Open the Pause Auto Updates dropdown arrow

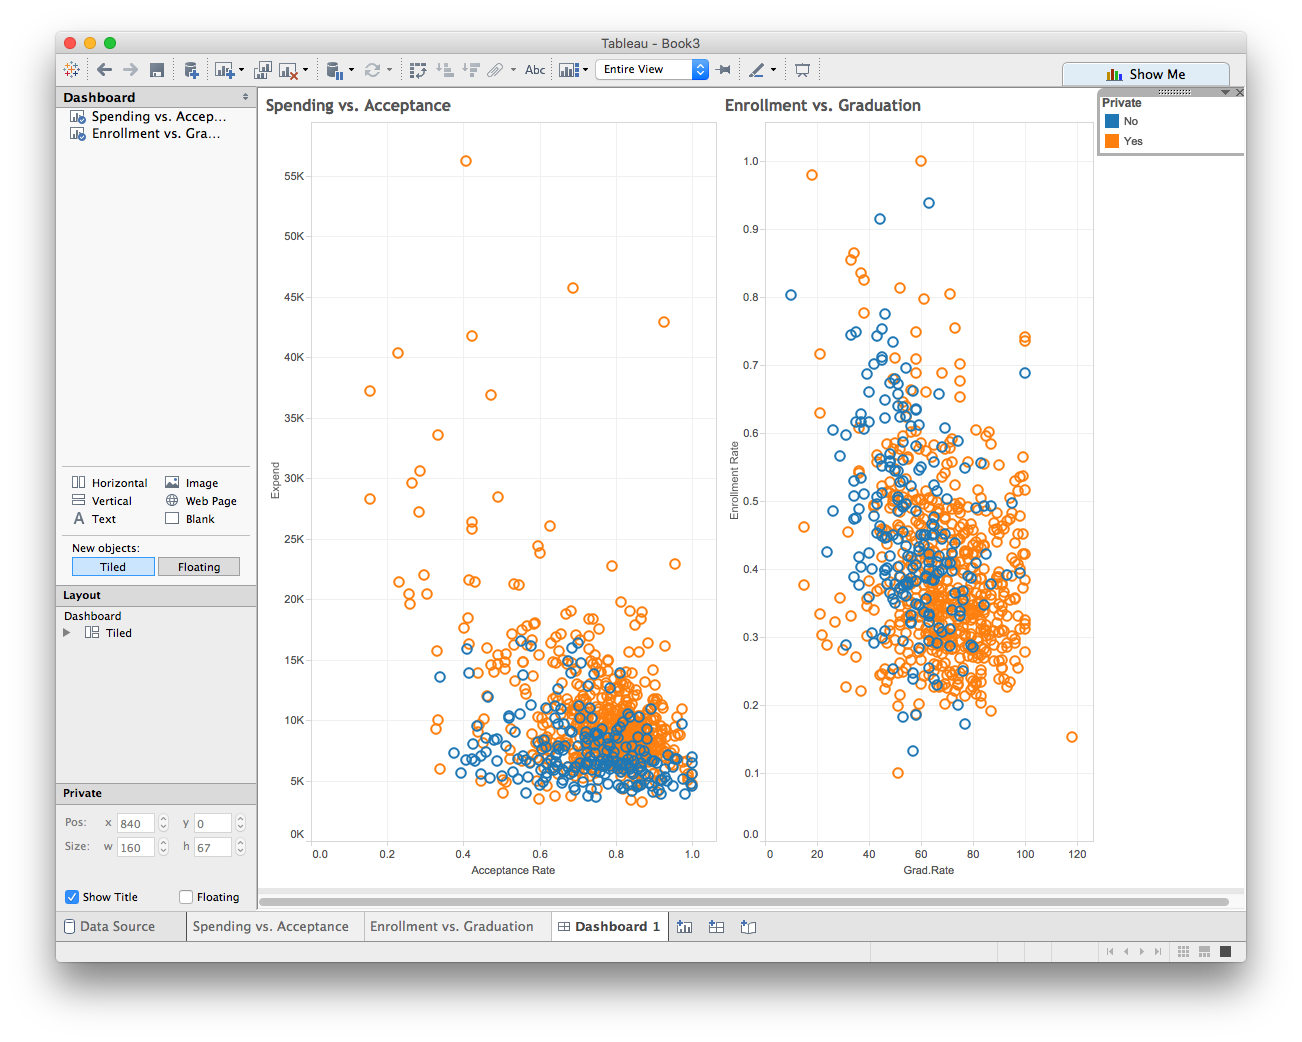[x=351, y=70]
